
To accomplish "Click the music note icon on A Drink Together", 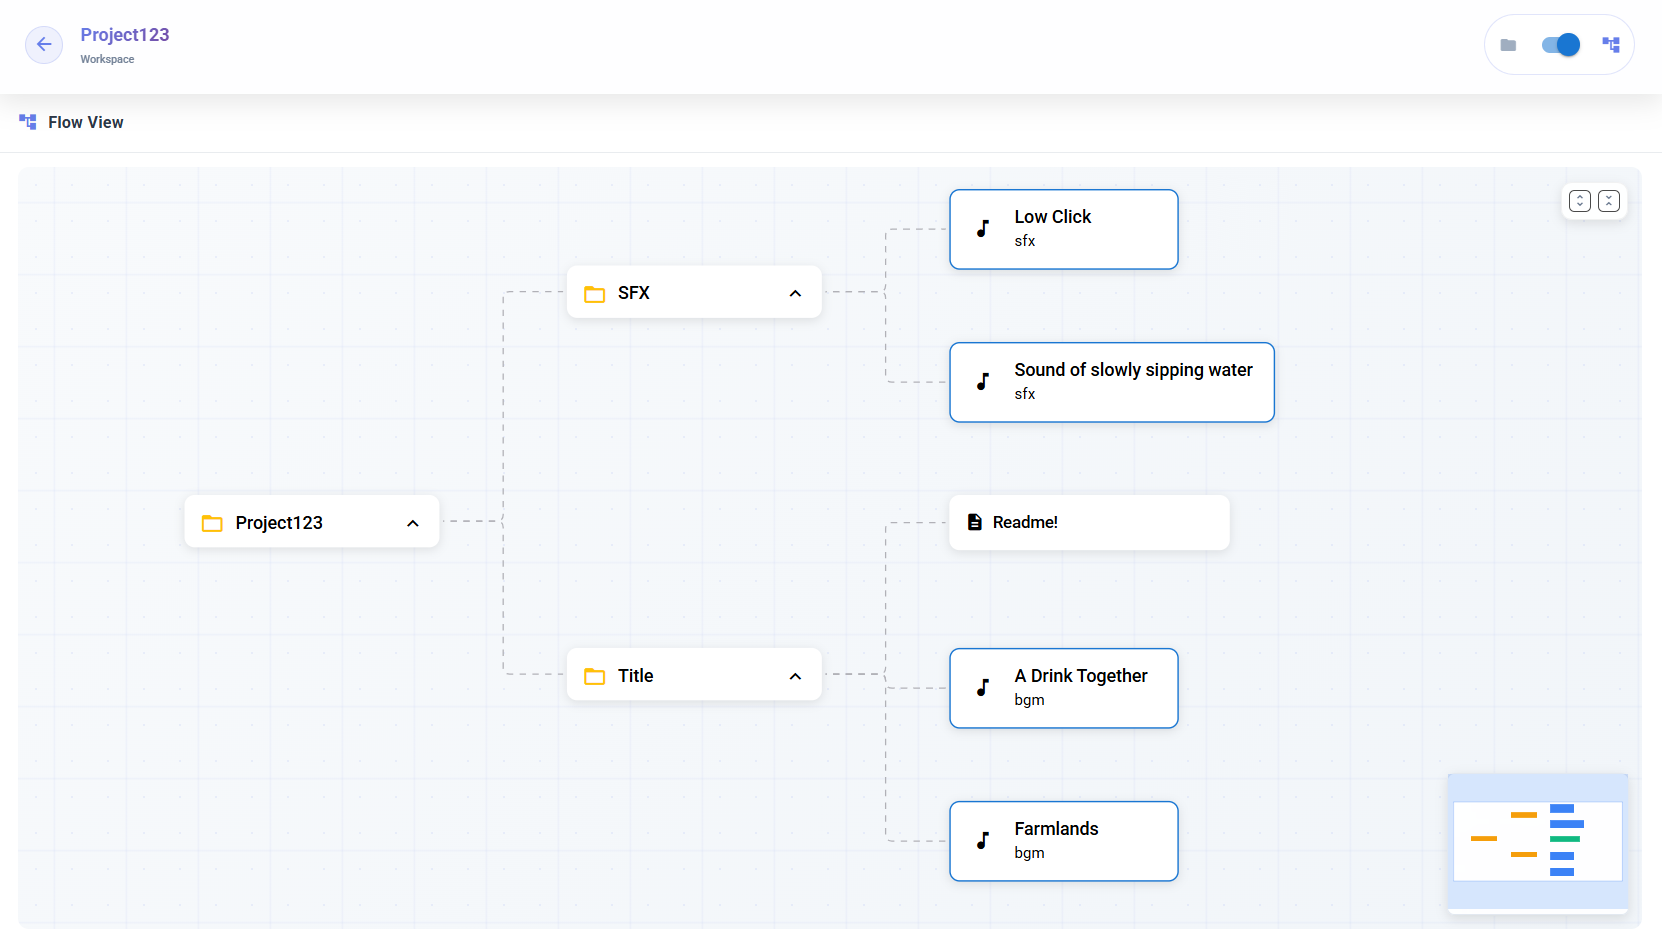I will pos(983,688).
